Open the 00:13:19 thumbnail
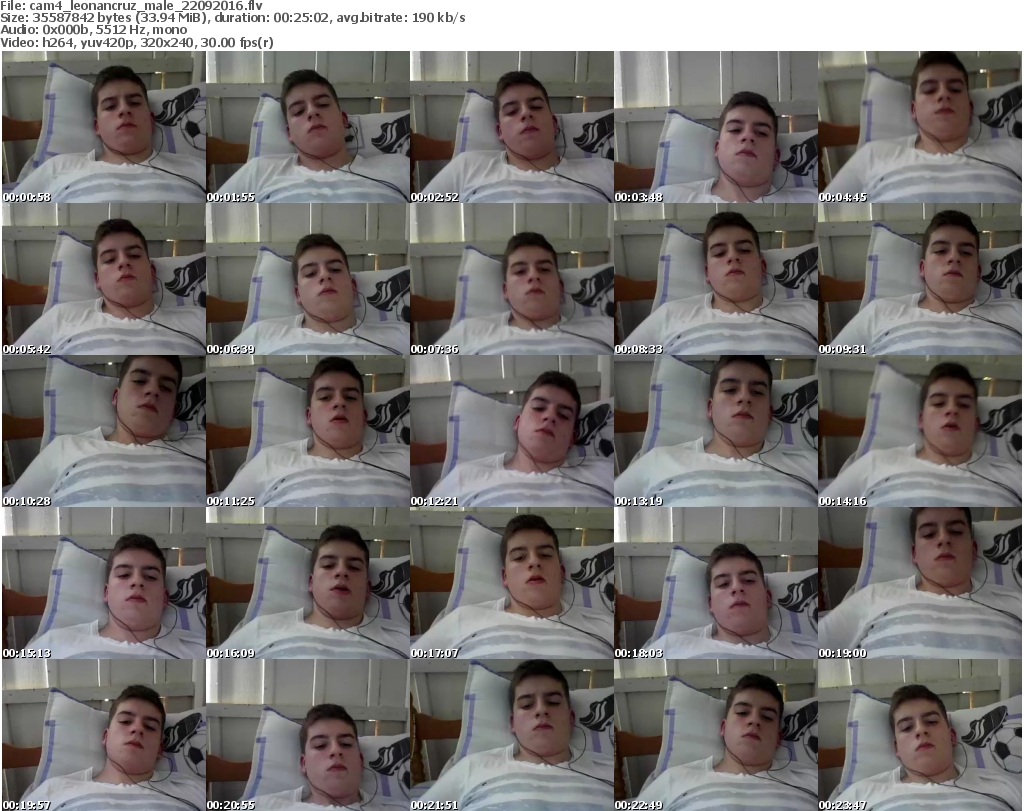The image size is (1024, 811). pos(716,432)
